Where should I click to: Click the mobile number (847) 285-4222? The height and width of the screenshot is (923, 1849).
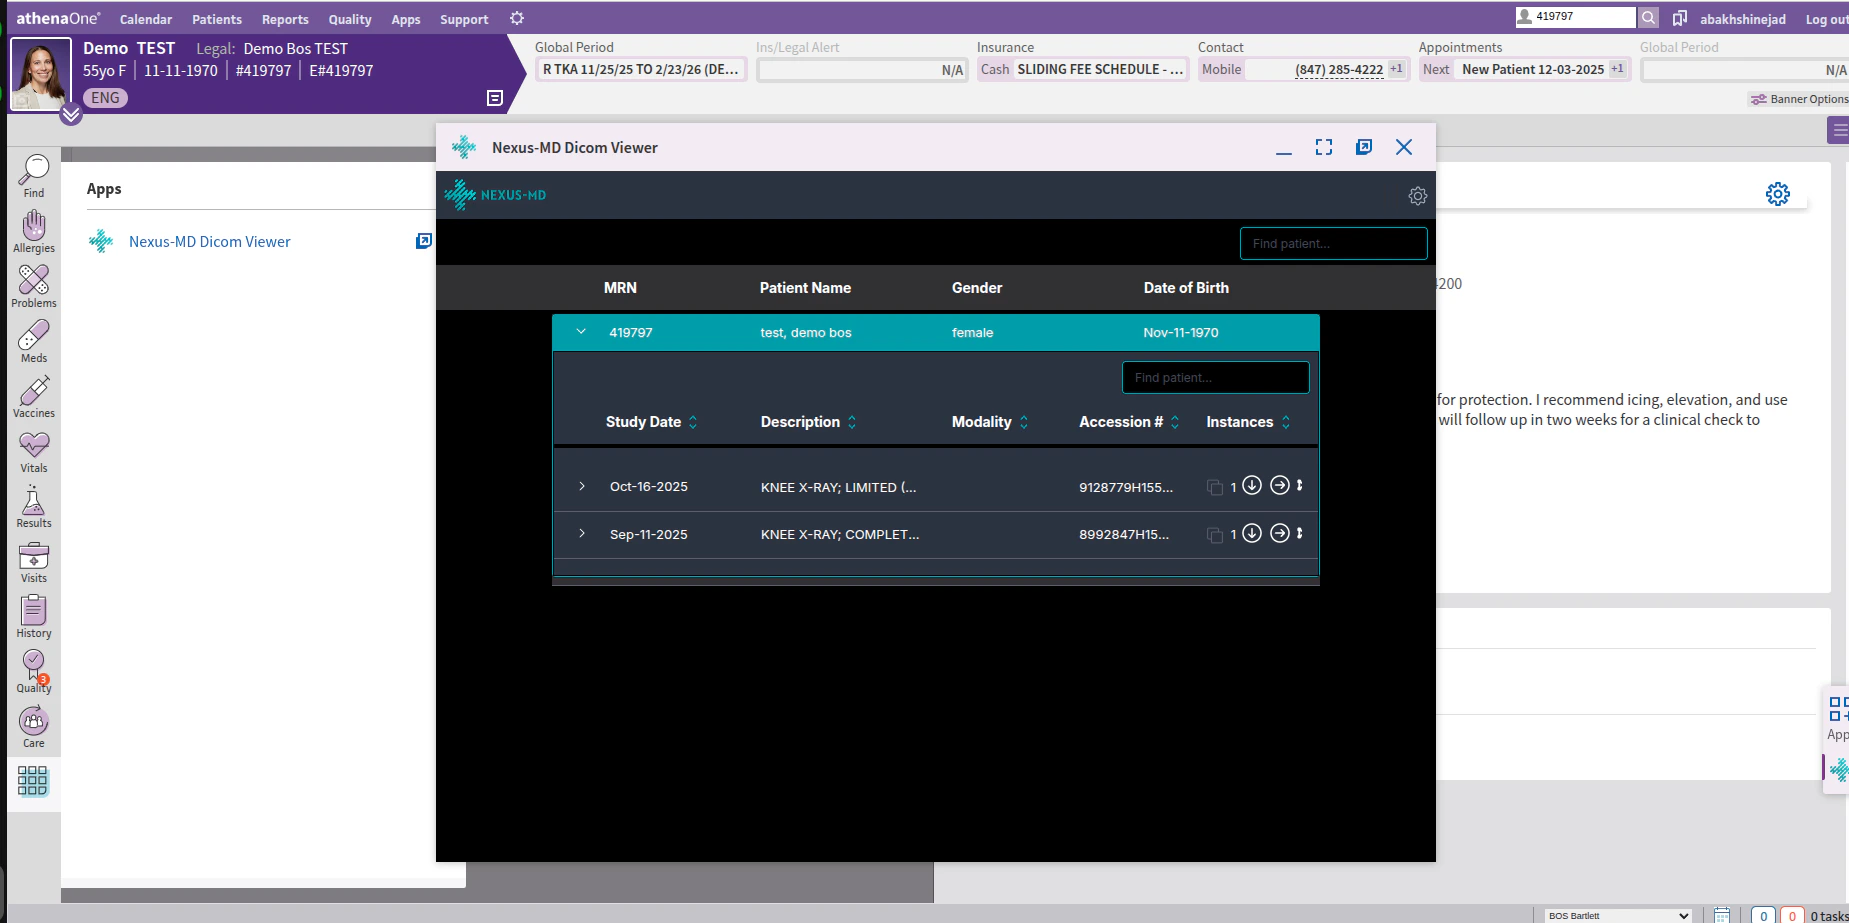1339,70
